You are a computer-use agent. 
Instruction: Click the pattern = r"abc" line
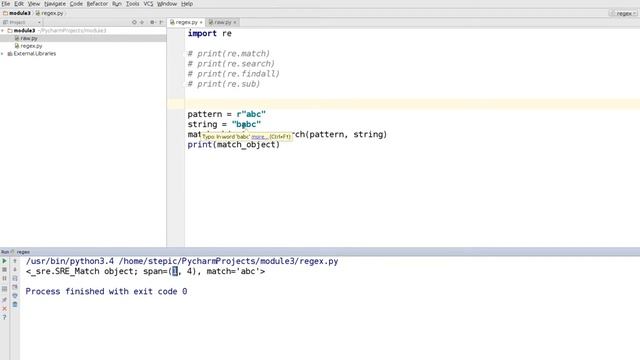pos(227,114)
